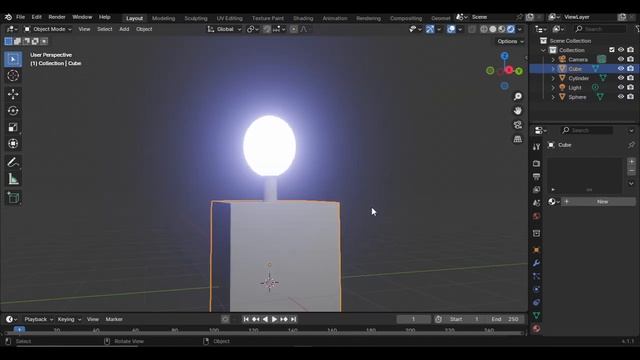
Task: Open the Output properties tab
Action: coord(536,176)
